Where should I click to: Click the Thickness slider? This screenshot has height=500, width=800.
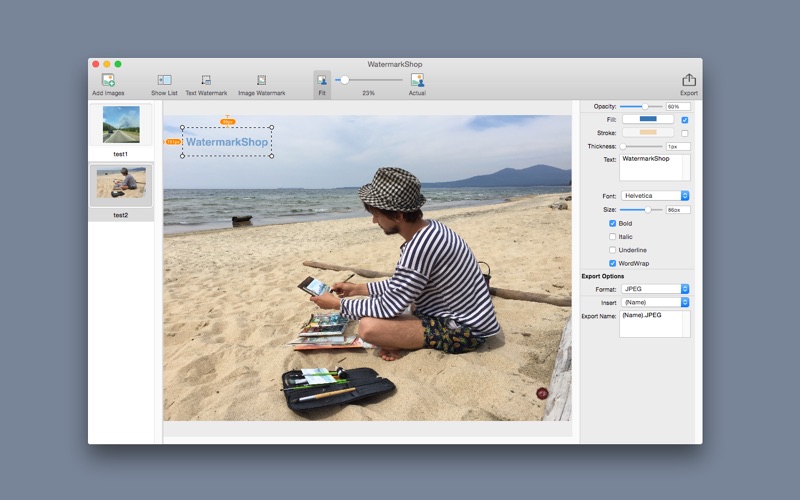click(x=641, y=146)
